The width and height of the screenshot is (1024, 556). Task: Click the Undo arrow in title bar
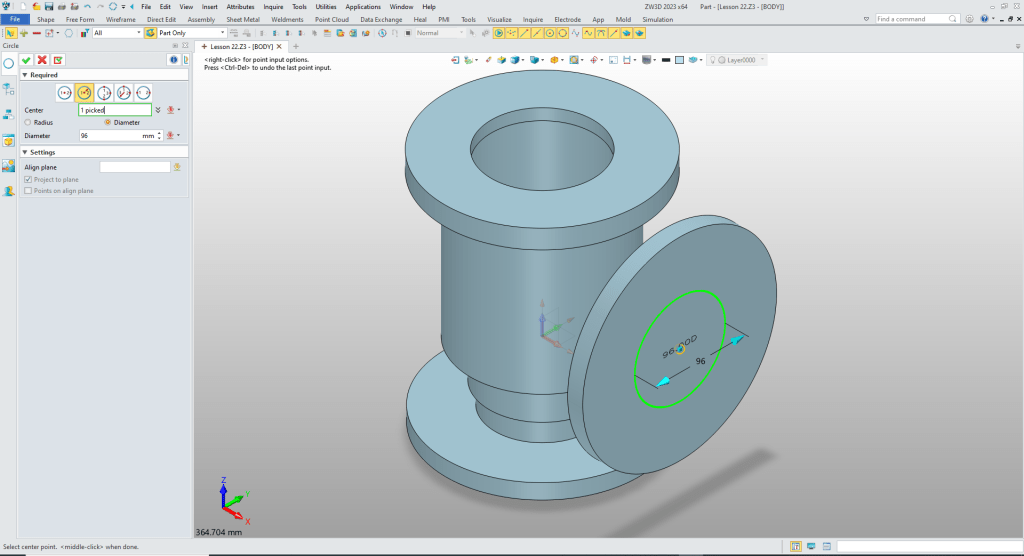click(87, 6)
